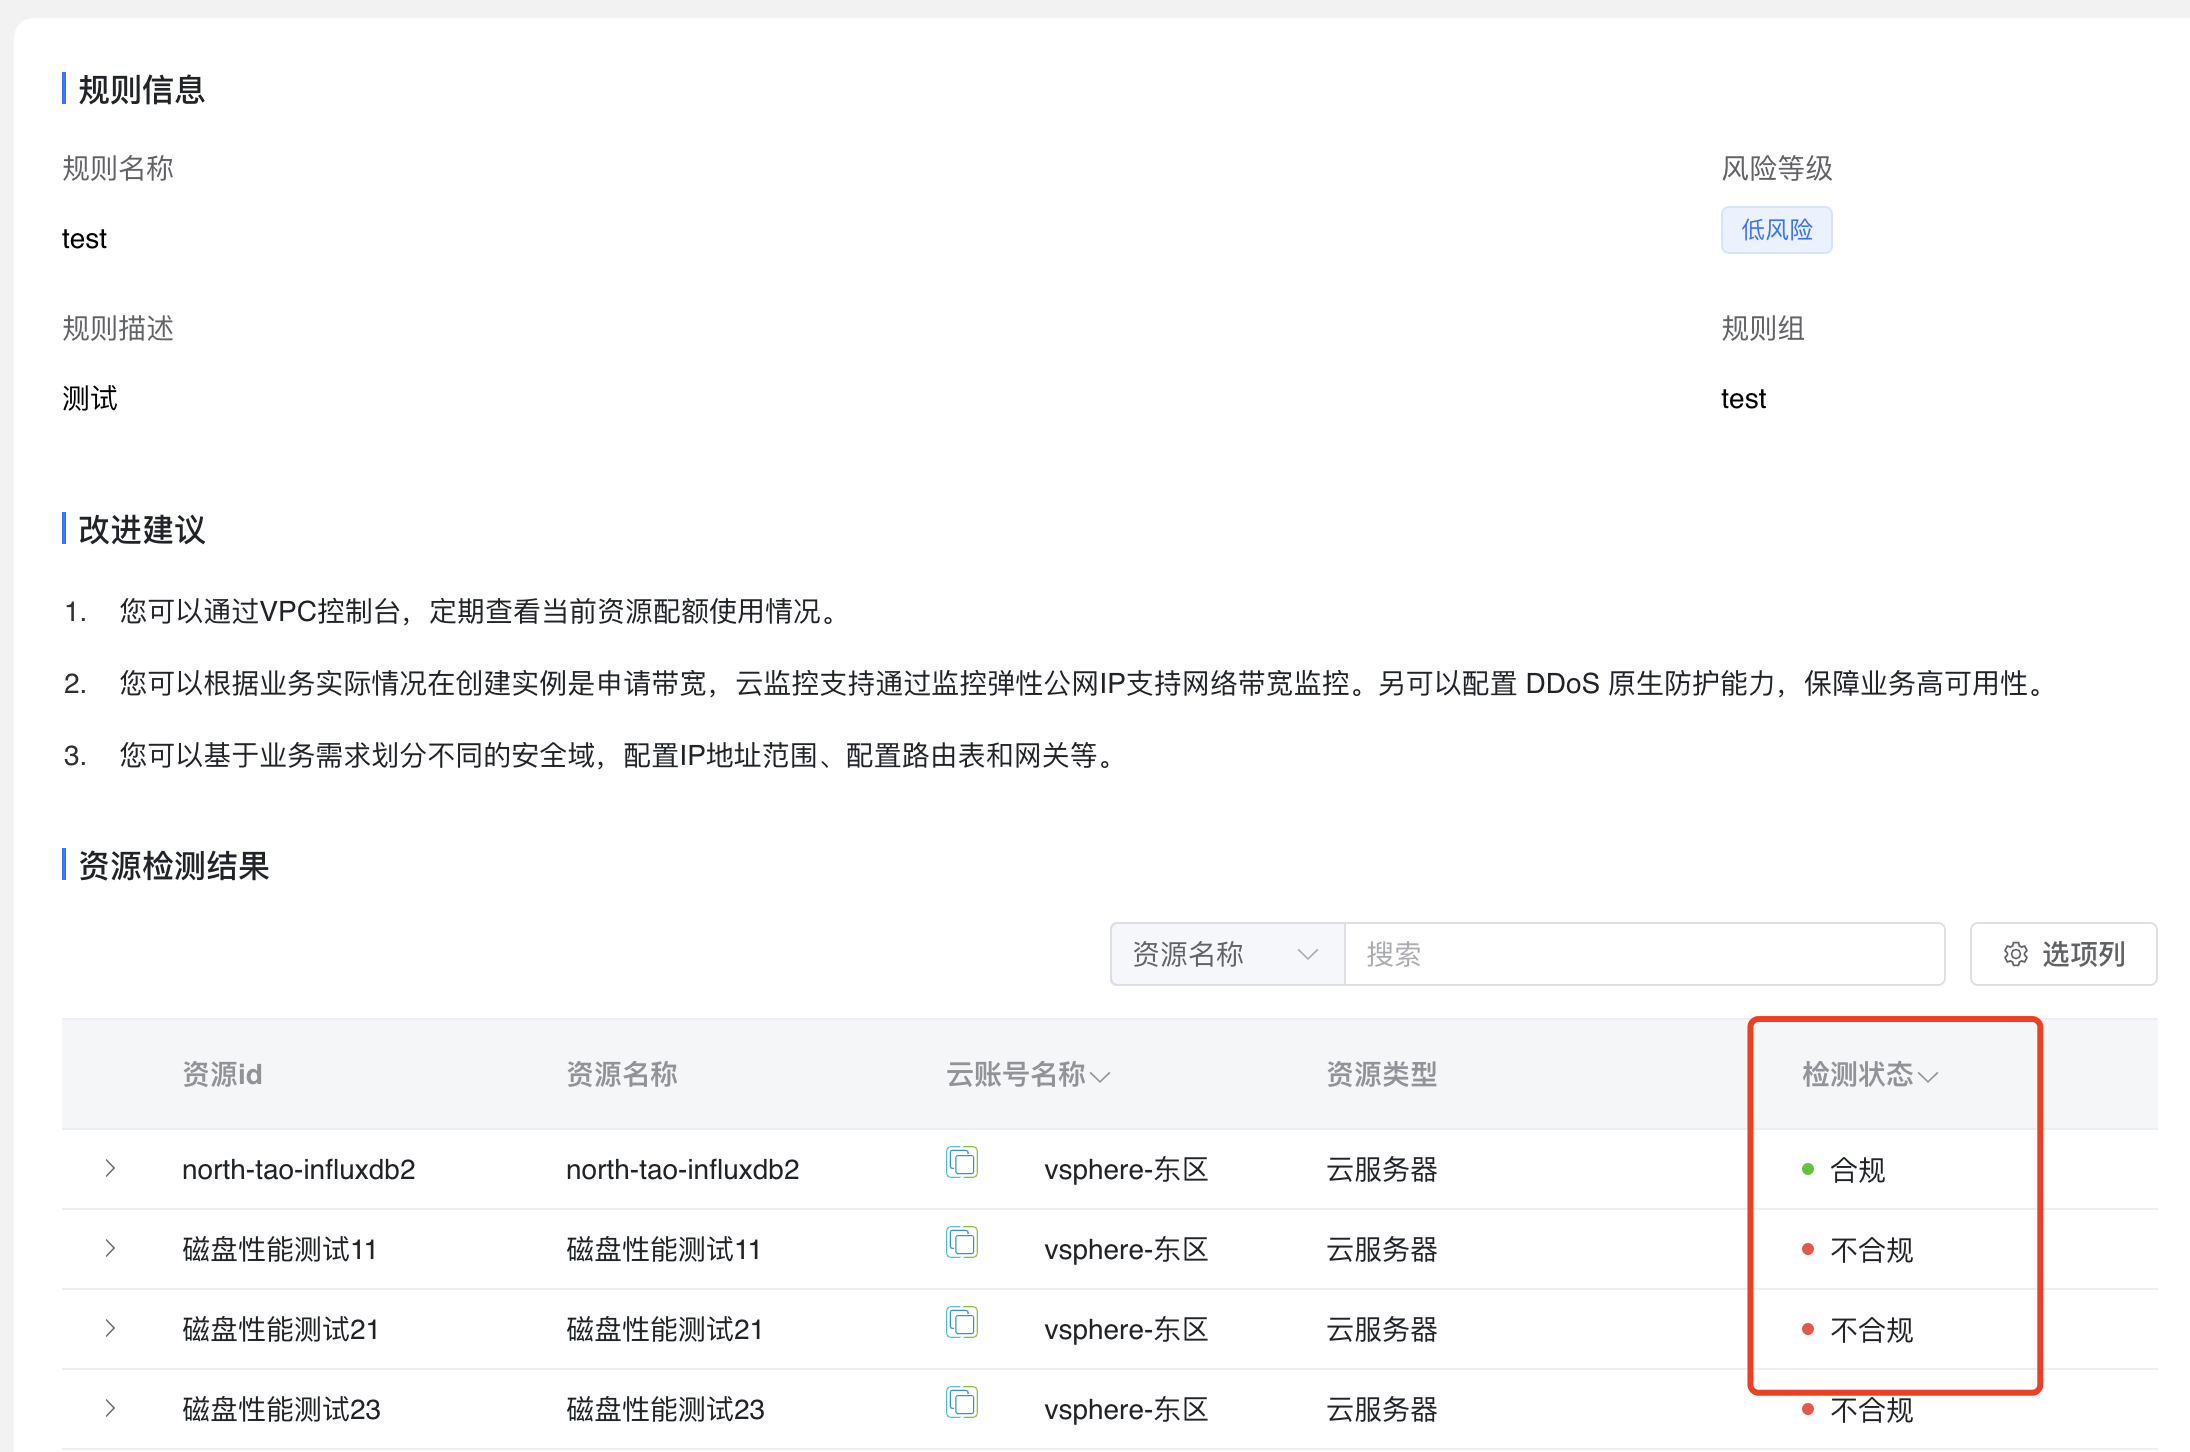Click vsphere icon in 磁盘性能测试11 row
The image size is (2190, 1452).
[x=961, y=1242]
